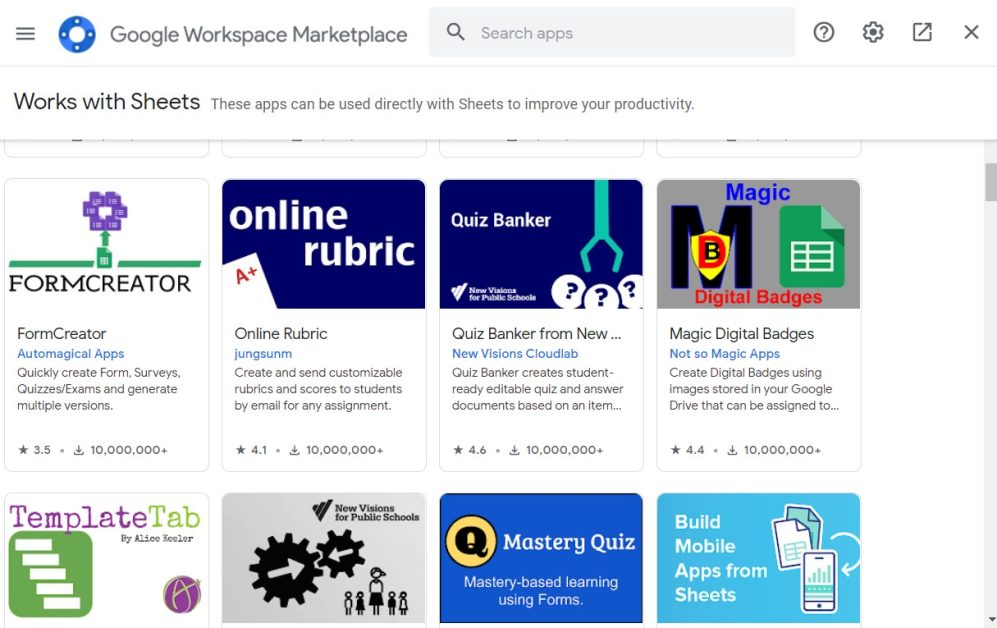Click the search magnifier icon
Screen dimensions: 997x628
(456, 33)
